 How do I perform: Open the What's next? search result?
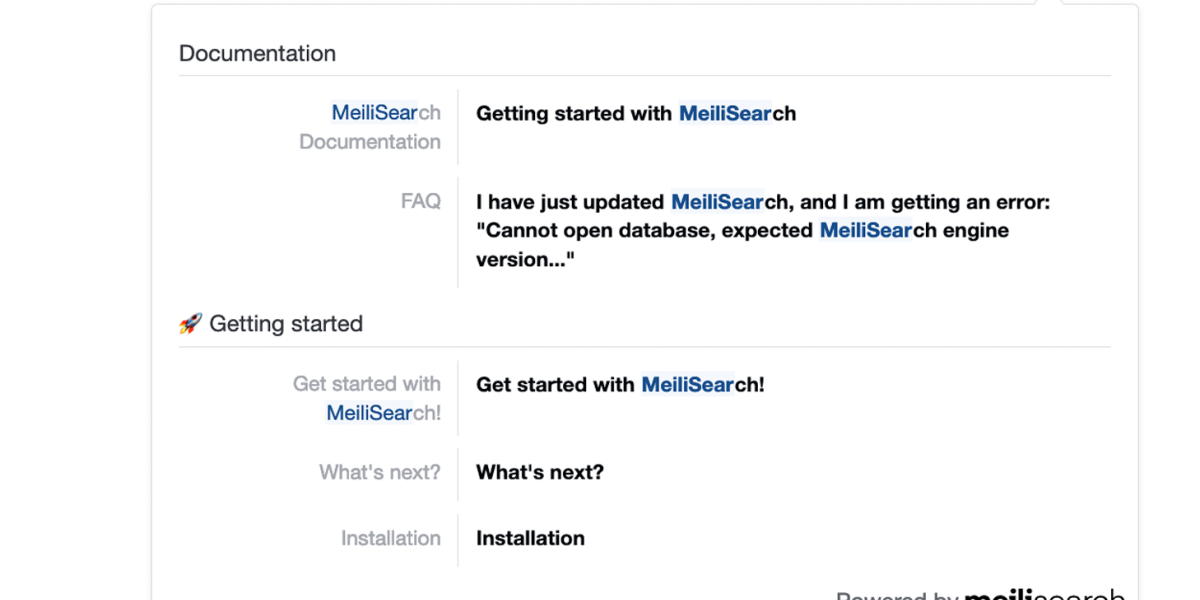pyautogui.click(x=540, y=472)
